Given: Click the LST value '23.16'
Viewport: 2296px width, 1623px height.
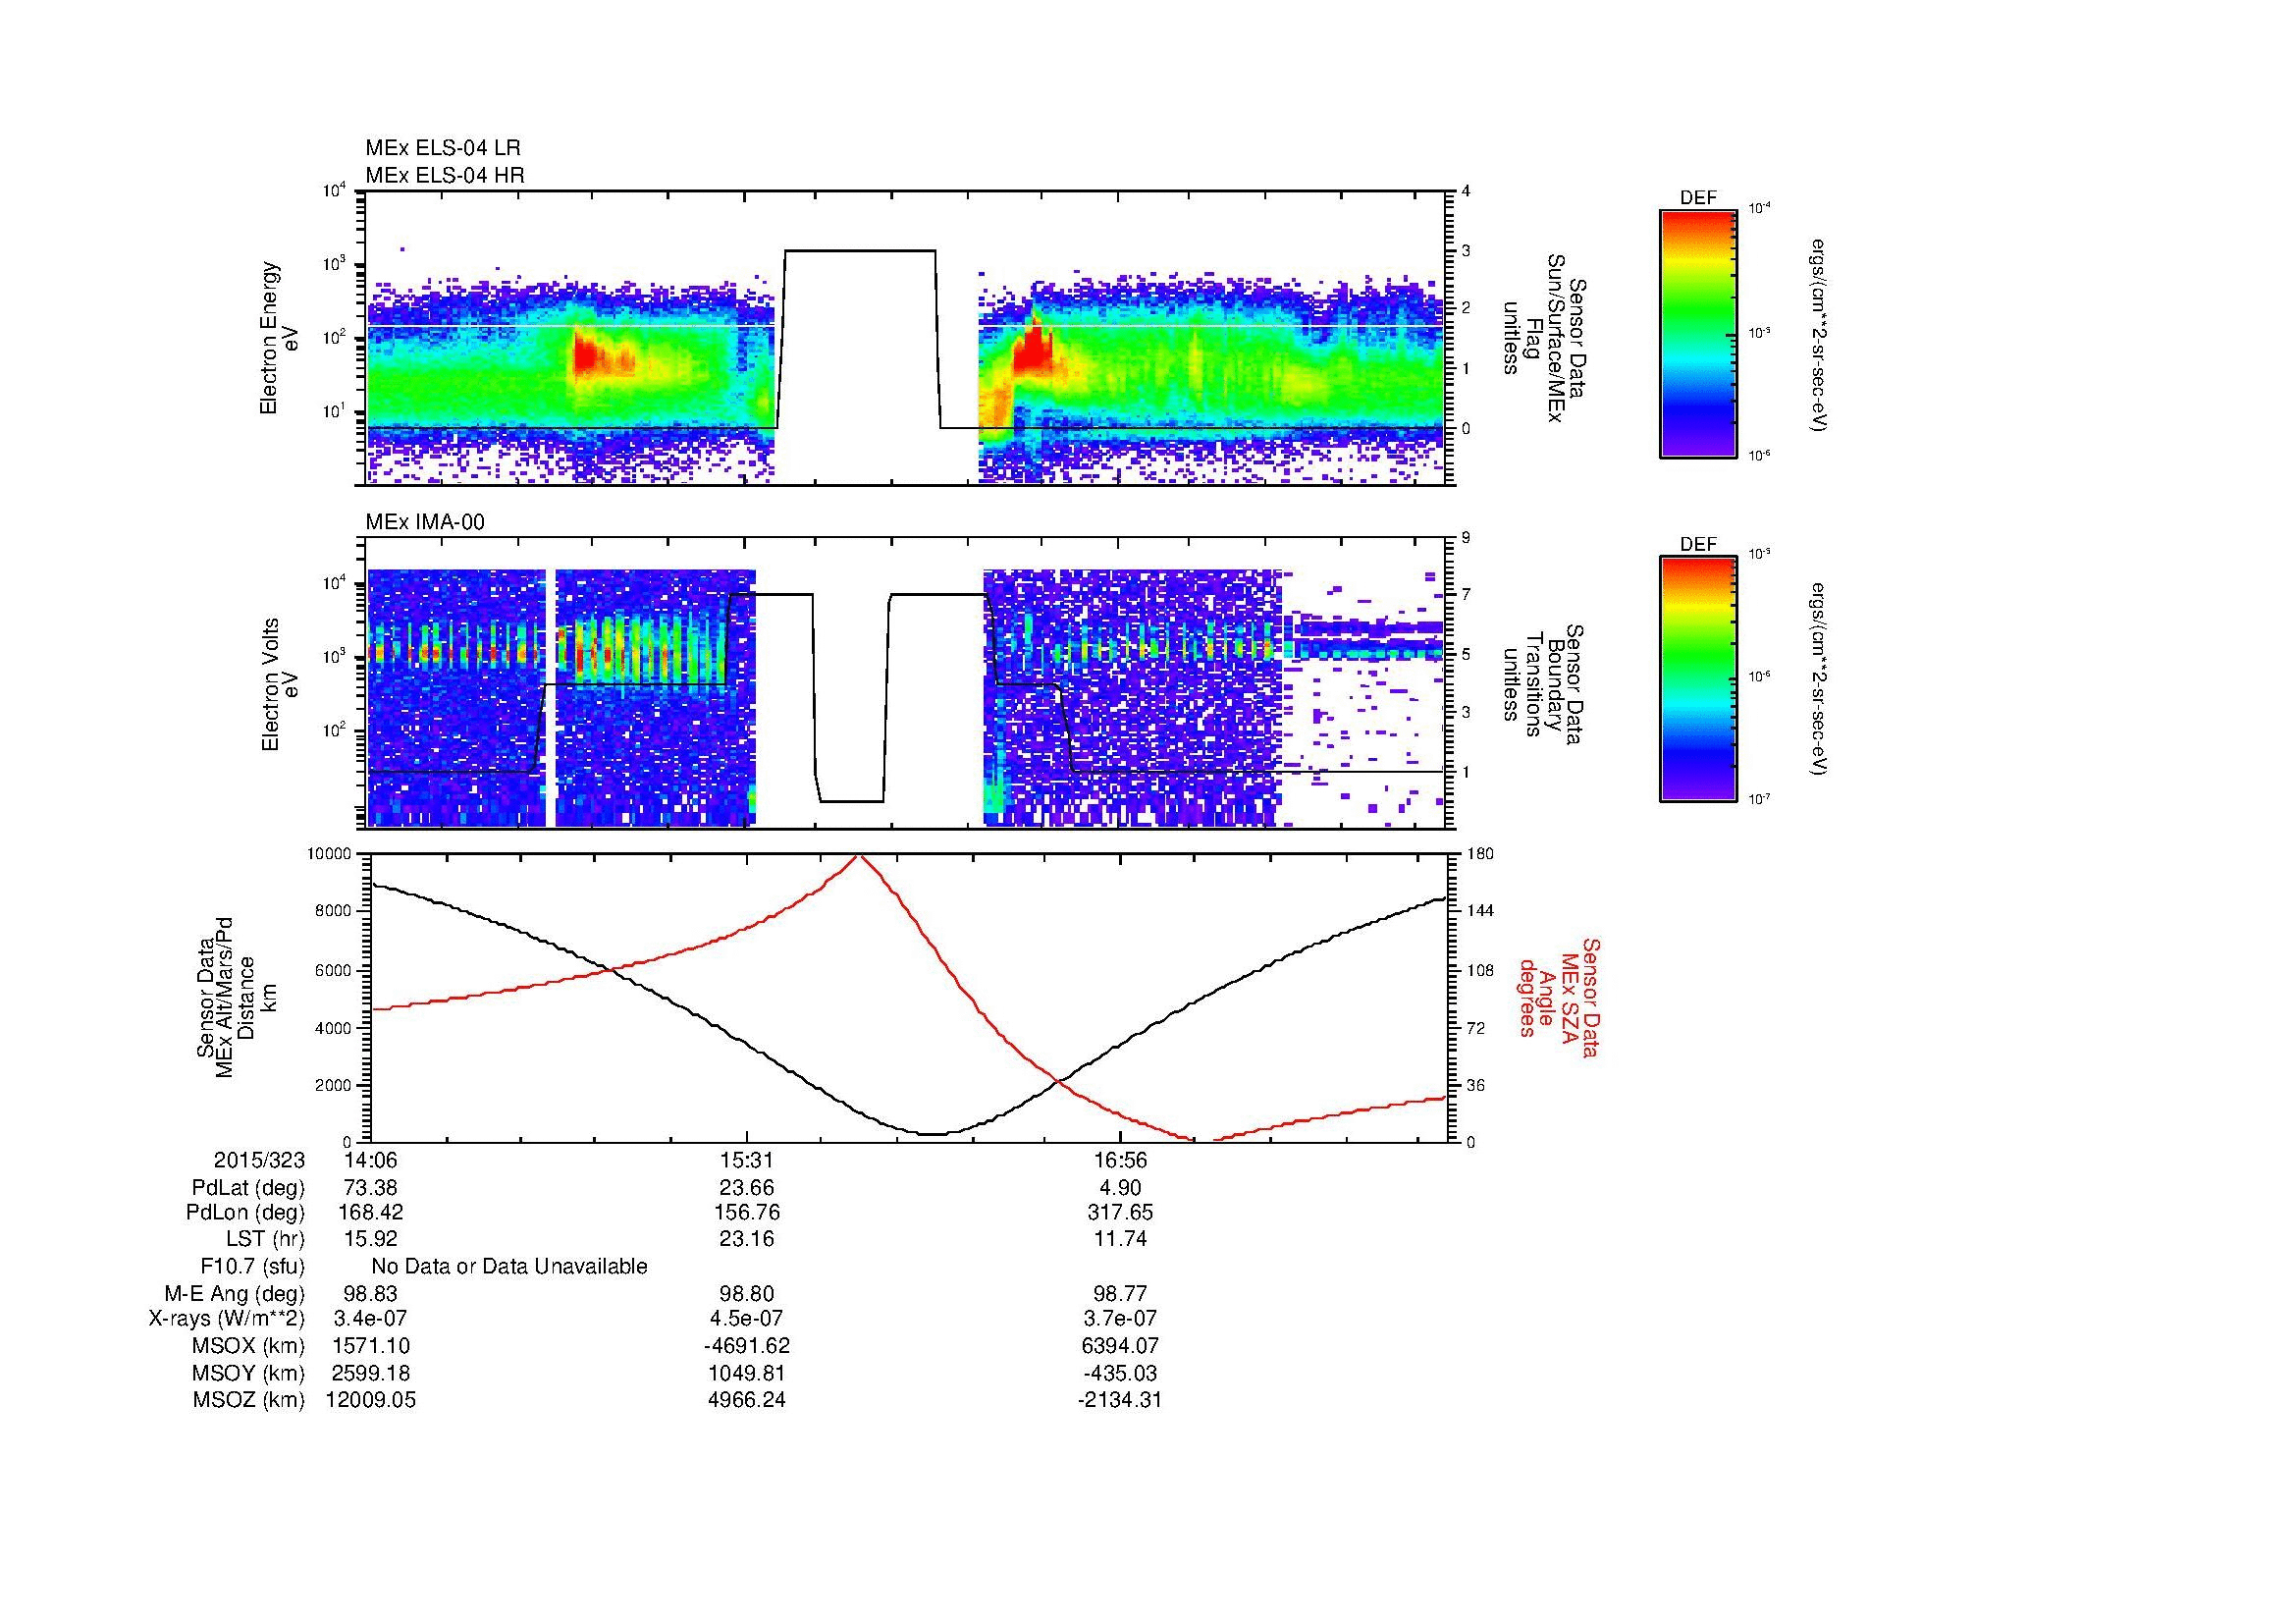Looking at the screenshot, I should [746, 1239].
